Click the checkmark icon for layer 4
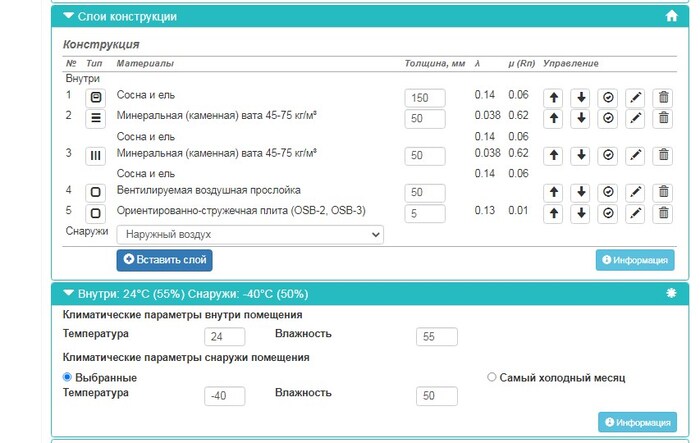 [x=607, y=192]
